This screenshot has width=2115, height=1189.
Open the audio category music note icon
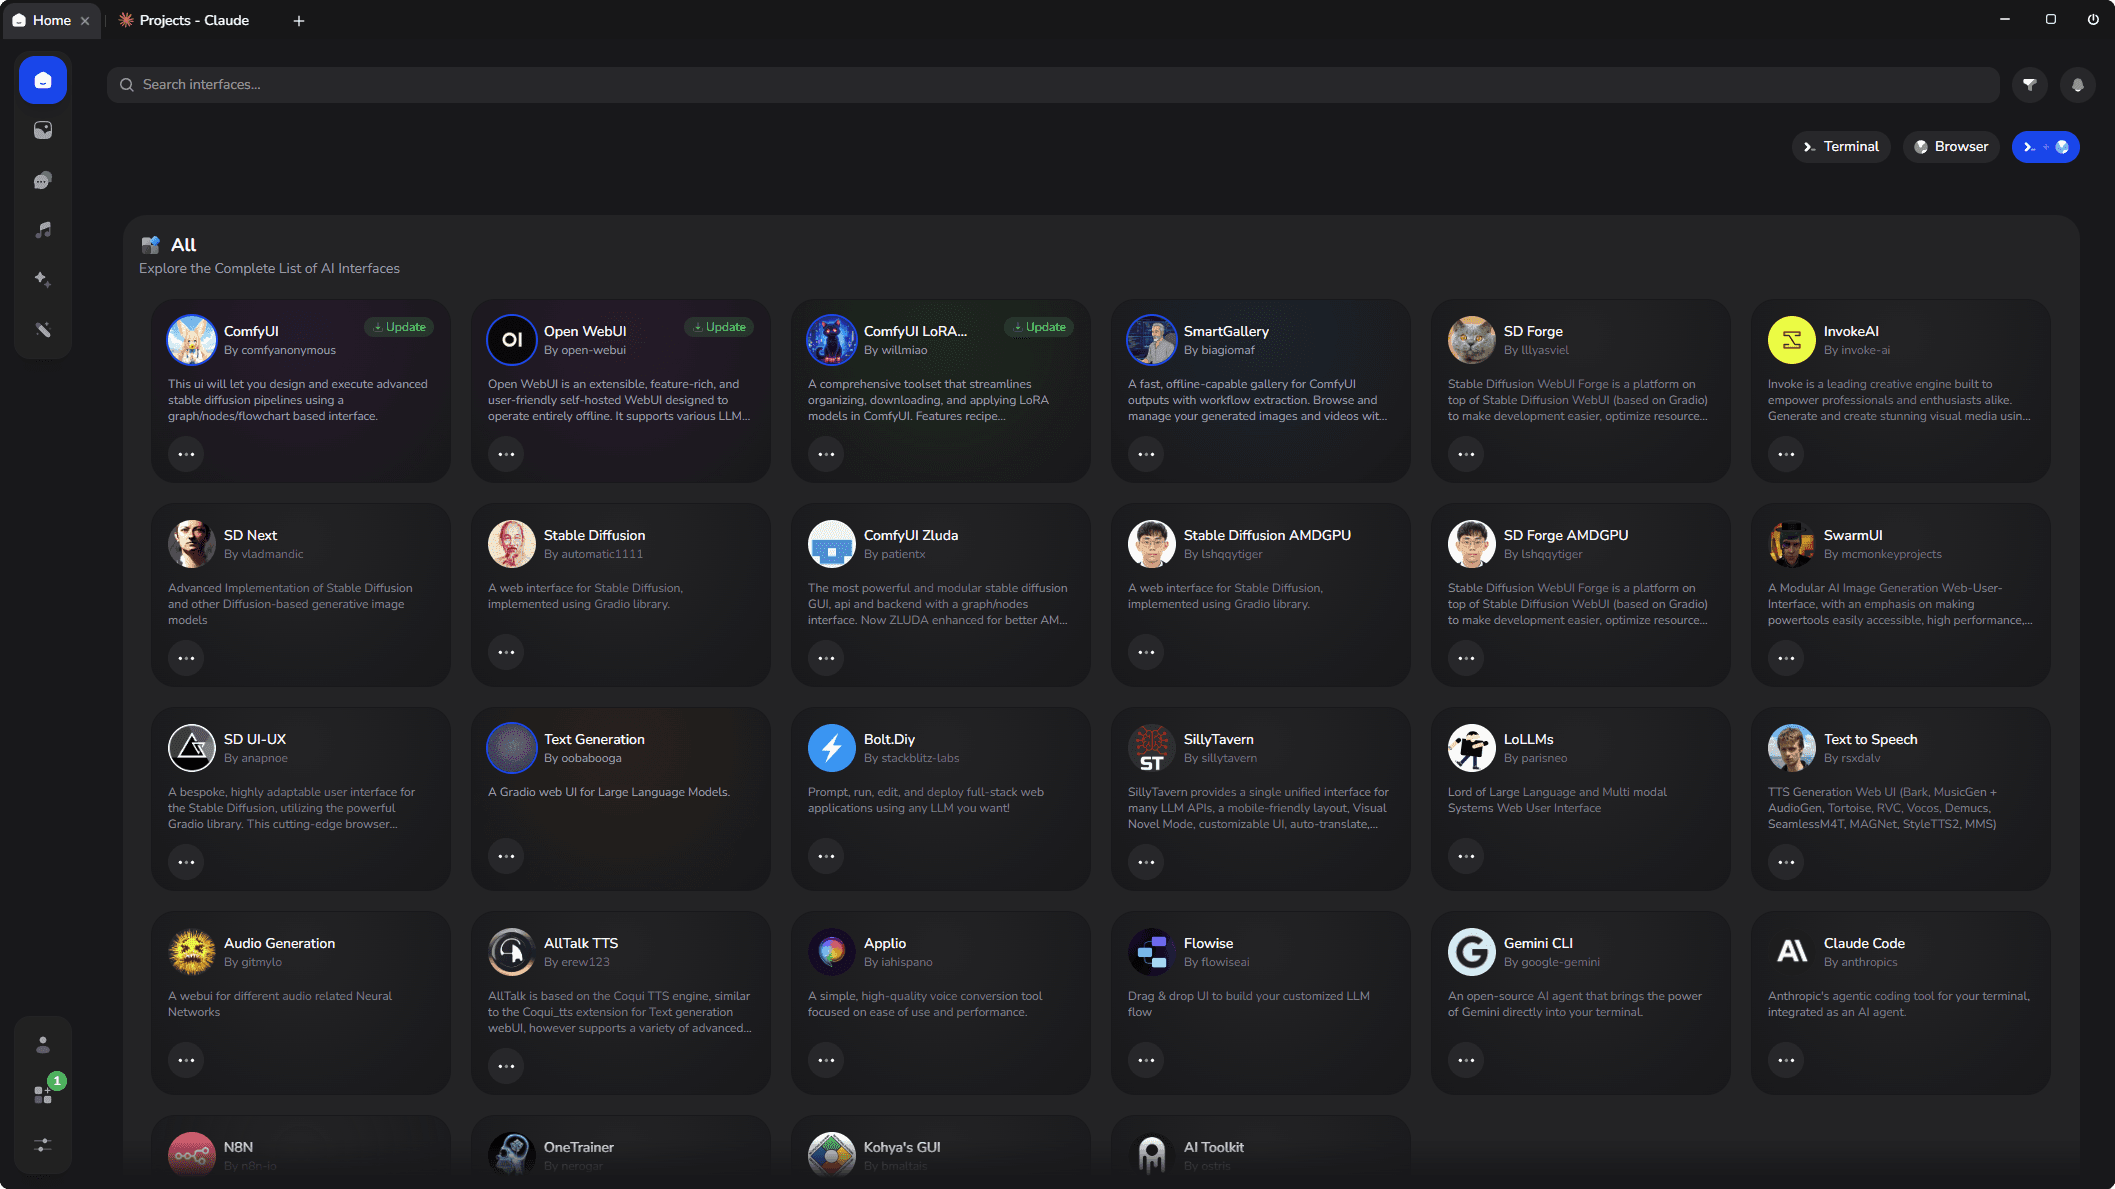[43, 230]
